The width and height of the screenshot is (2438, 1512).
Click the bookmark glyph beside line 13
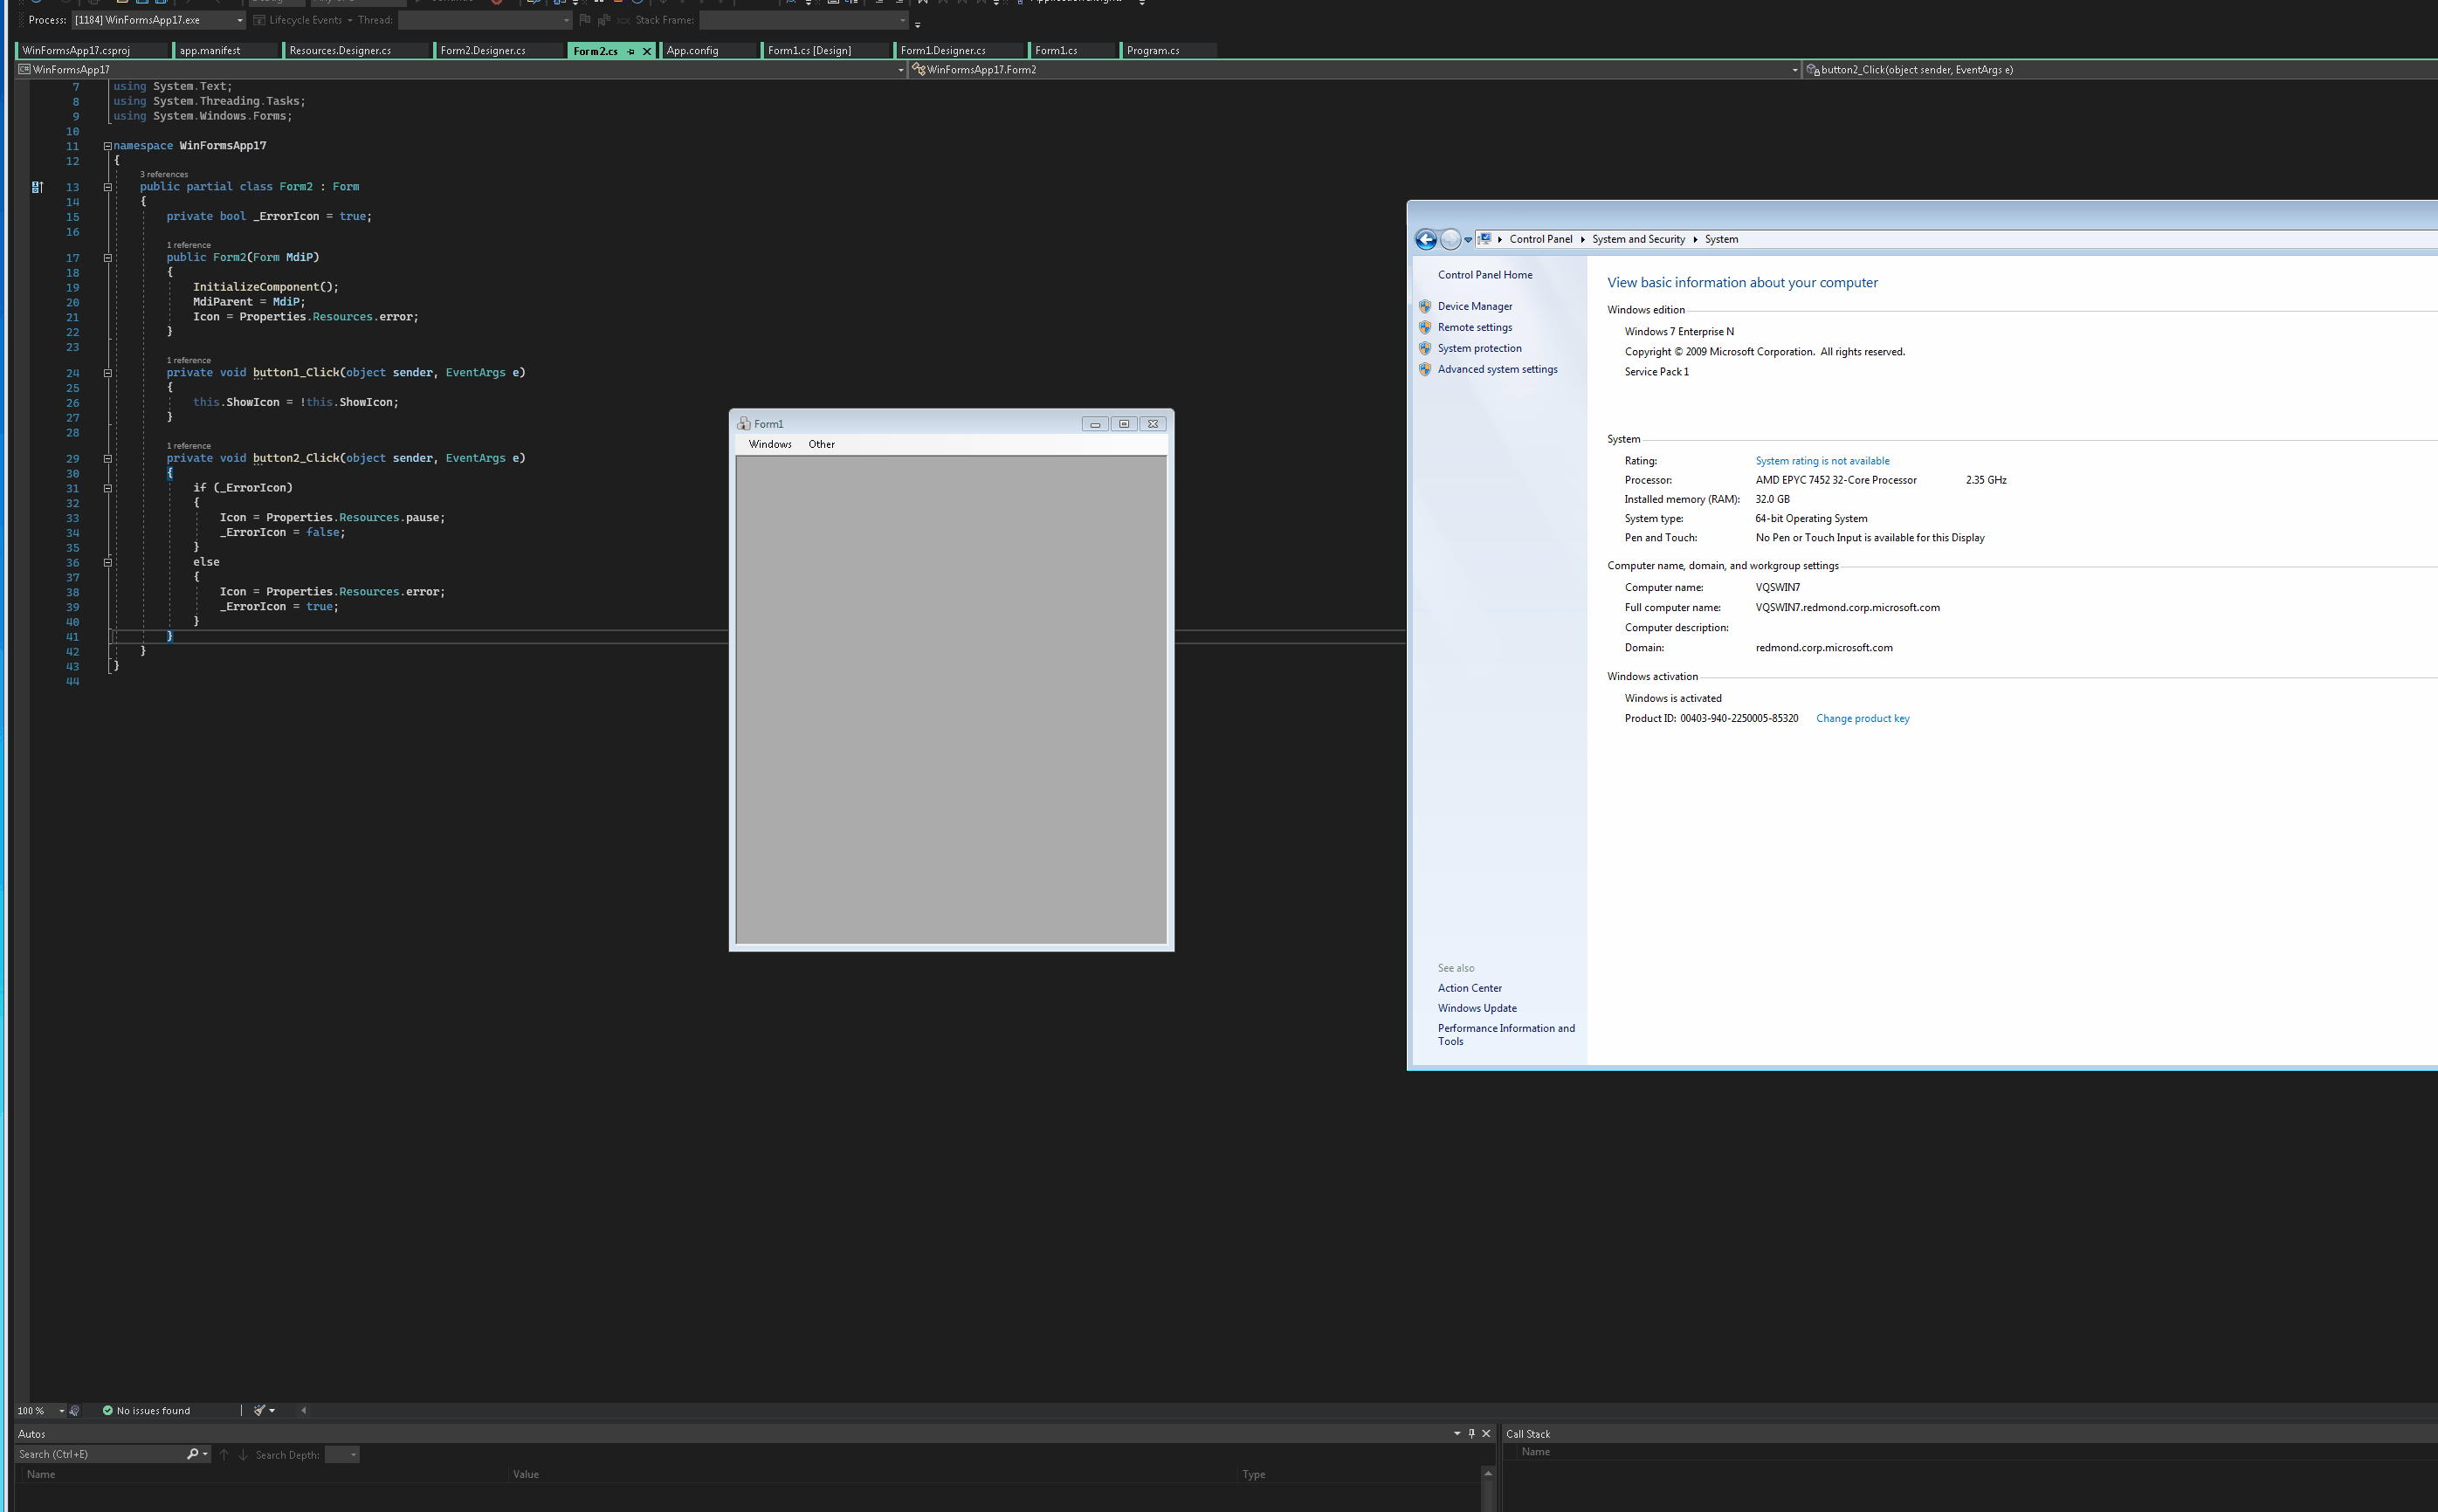(x=35, y=187)
